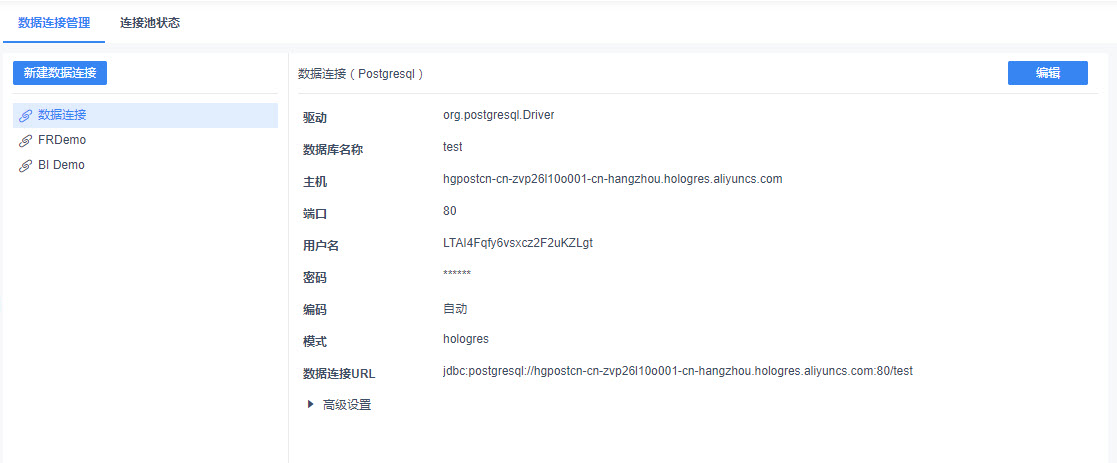The image size is (1117, 463).
Task: Click the 主机 field label
Action: pyautogui.click(x=315, y=182)
